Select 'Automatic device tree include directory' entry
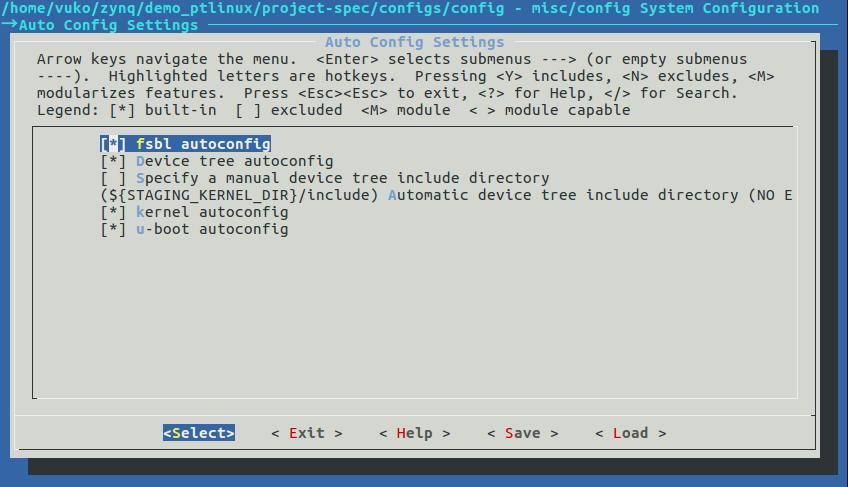Image resolution: width=848 pixels, height=487 pixels. [x=590, y=195]
